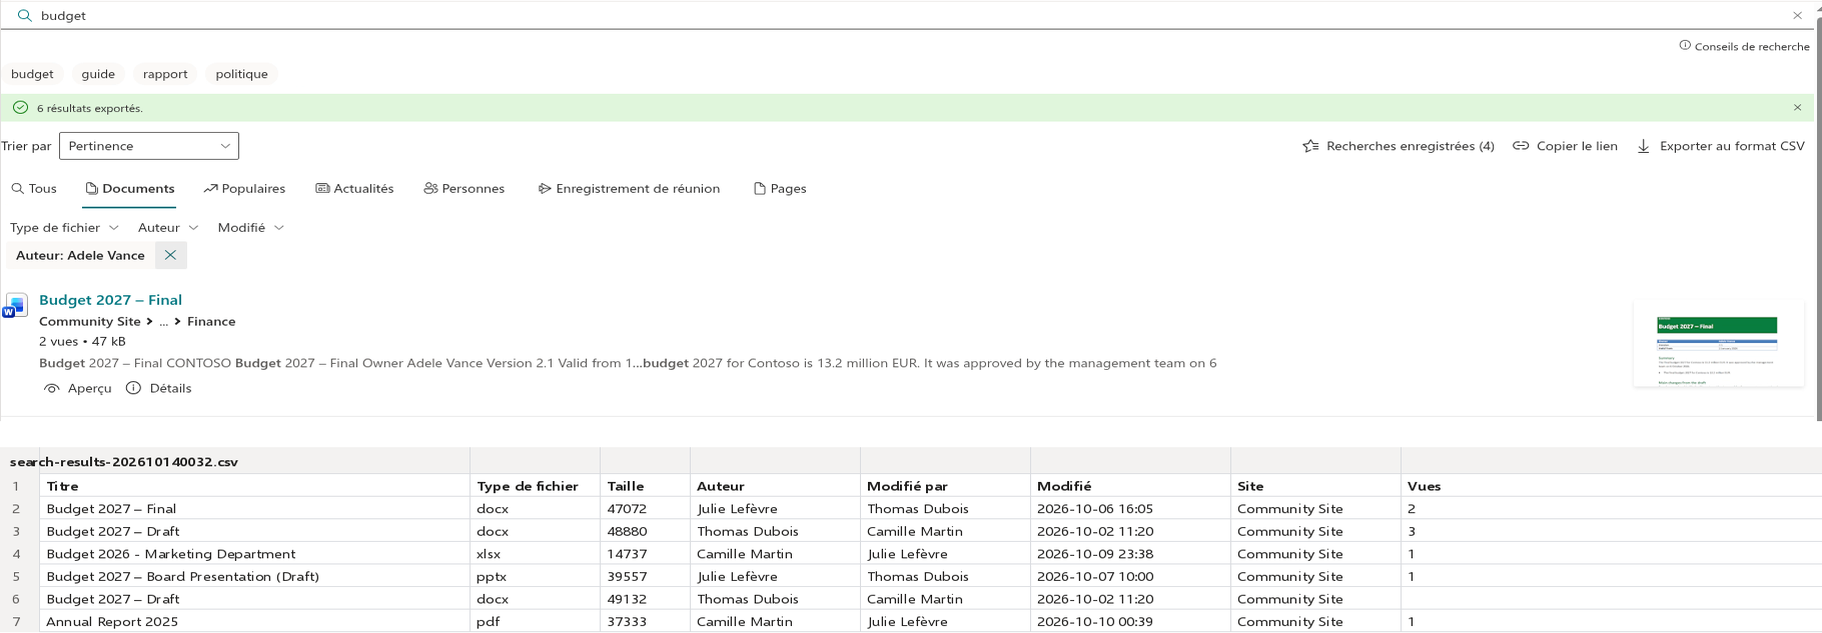Select size cell 48880

645,531
